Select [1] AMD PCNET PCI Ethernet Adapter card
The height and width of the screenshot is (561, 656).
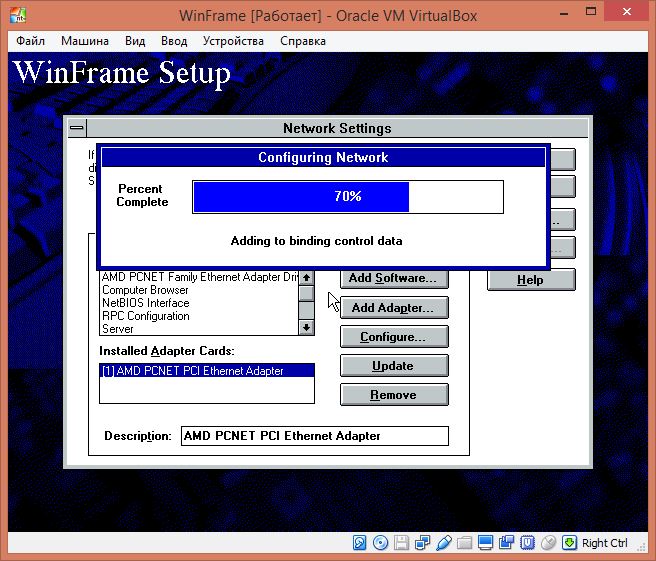207,371
